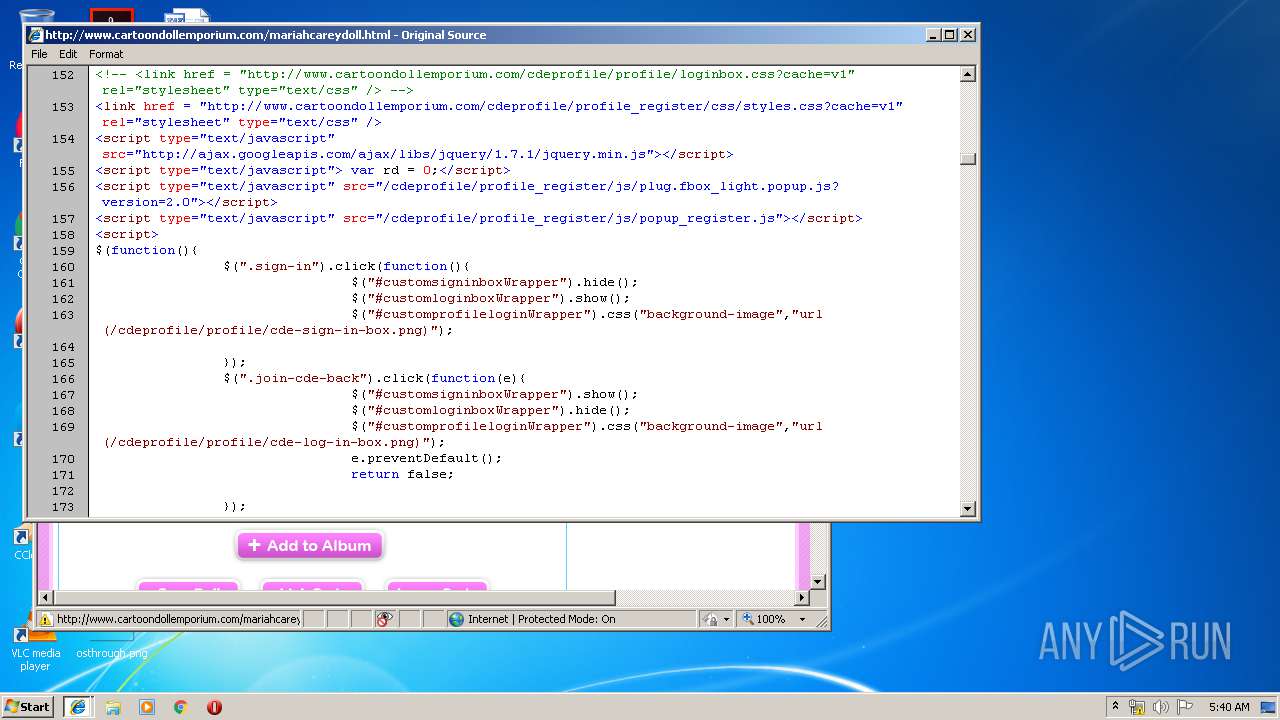
Task: Click the horizontal scrollbar thumb in browser
Action: click(334, 598)
